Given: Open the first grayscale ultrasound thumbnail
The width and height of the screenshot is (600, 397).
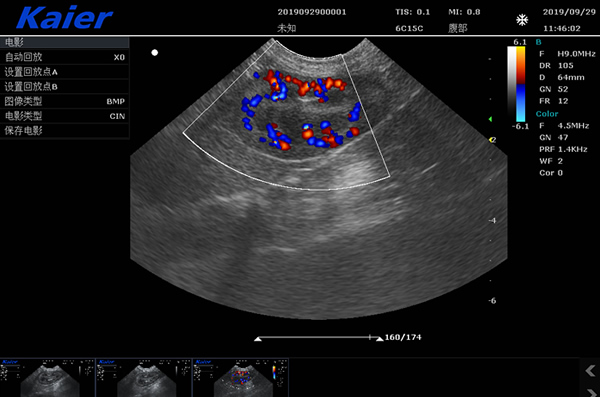Looking at the screenshot, I should pyautogui.click(x=47, y=378).
